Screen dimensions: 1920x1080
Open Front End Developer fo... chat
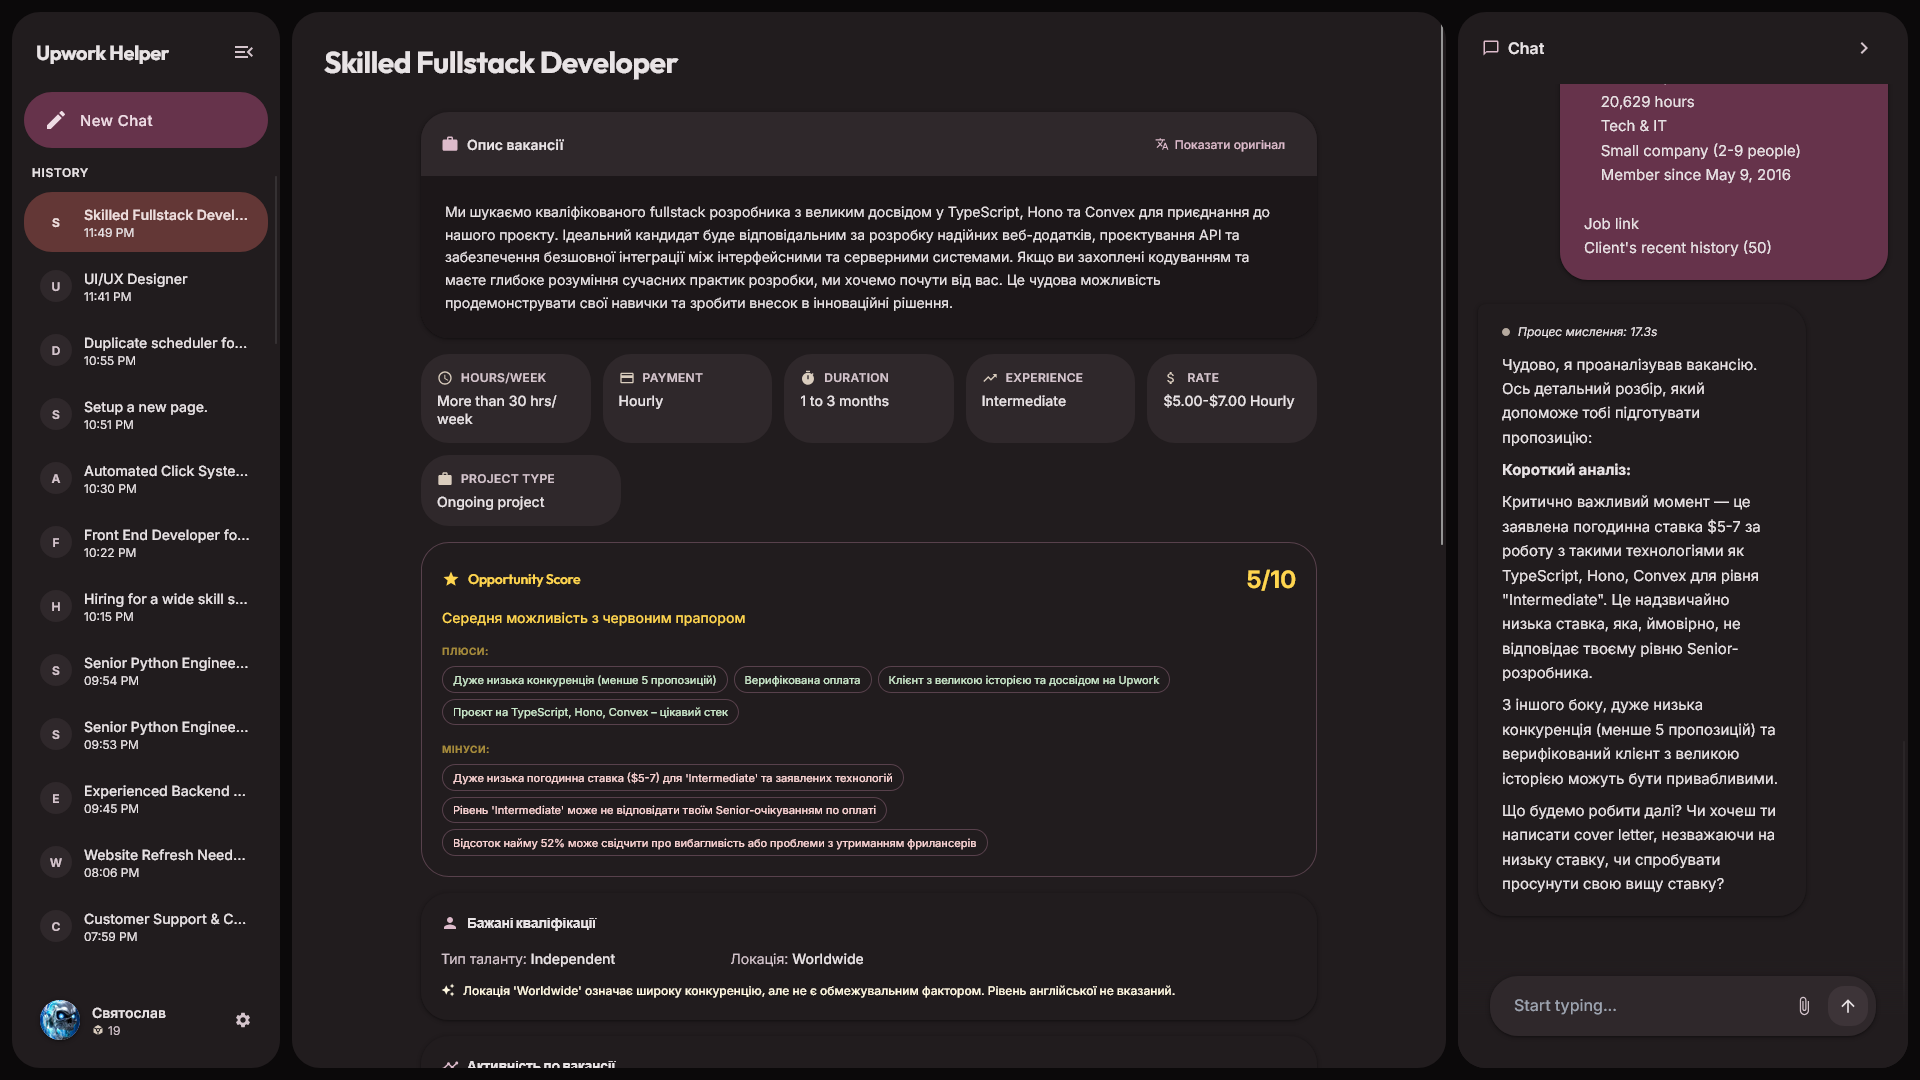coord(146,542)
